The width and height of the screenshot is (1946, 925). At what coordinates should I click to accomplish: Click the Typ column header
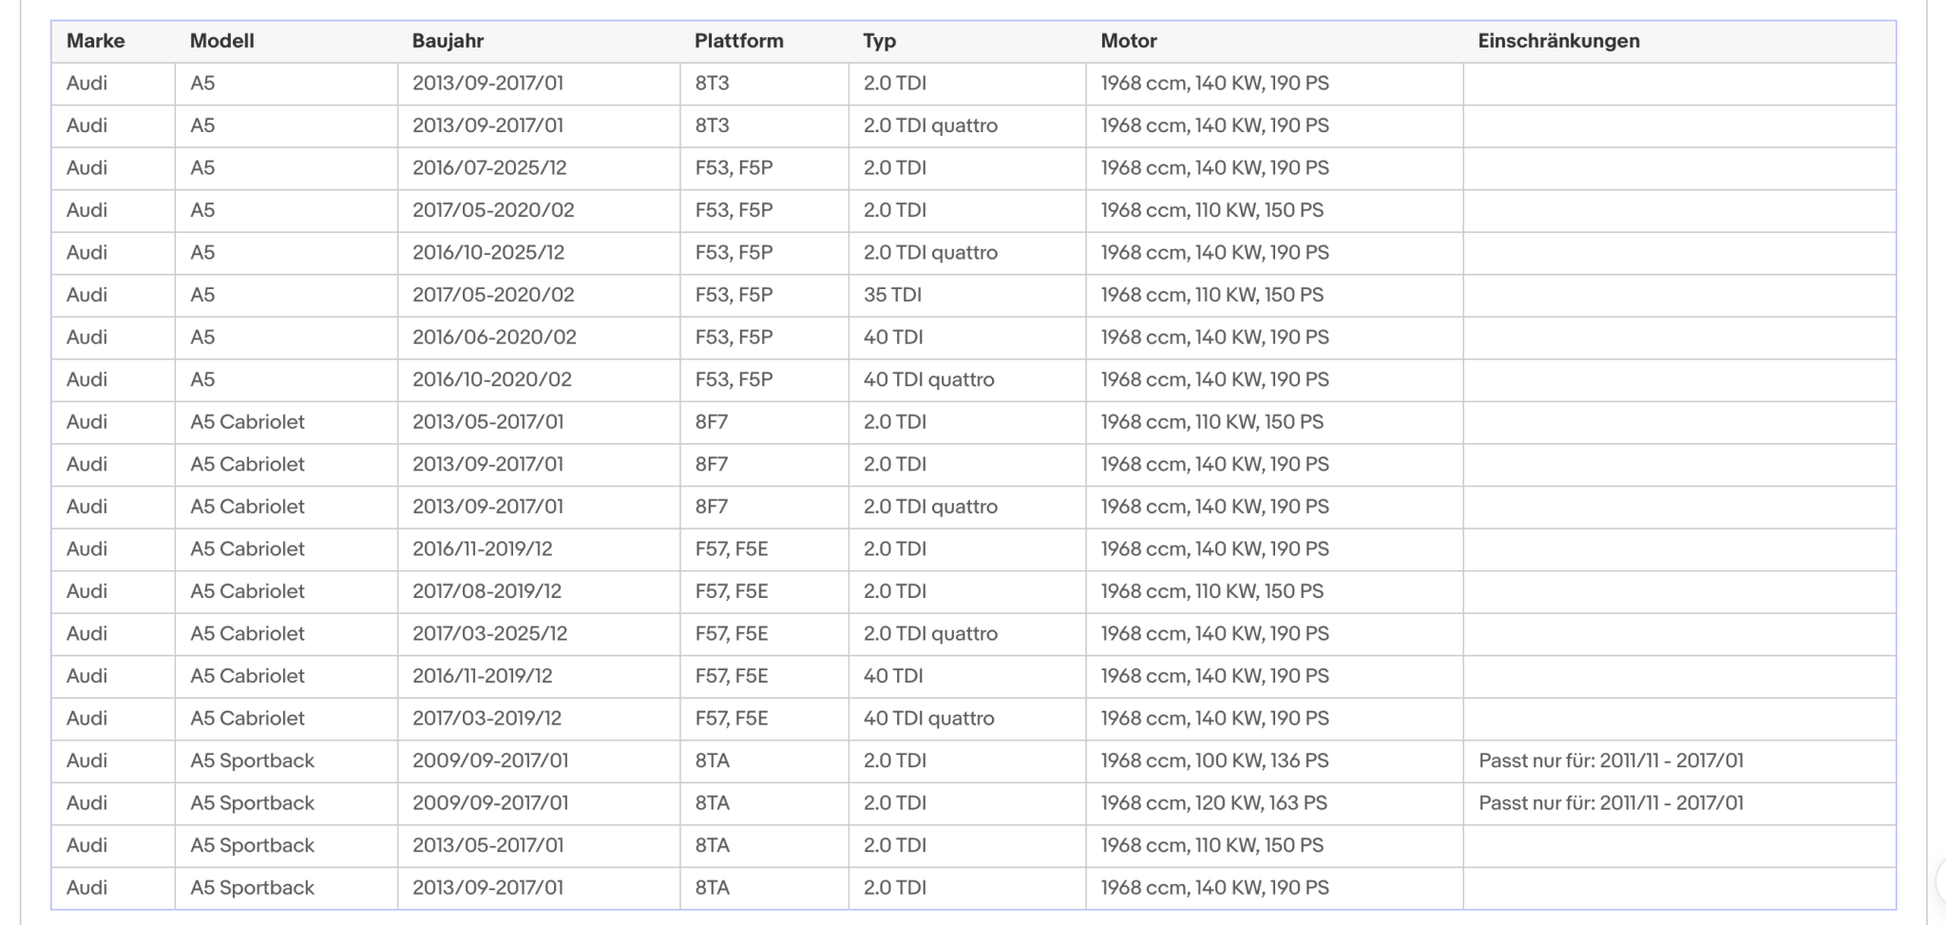pos(880,41)
